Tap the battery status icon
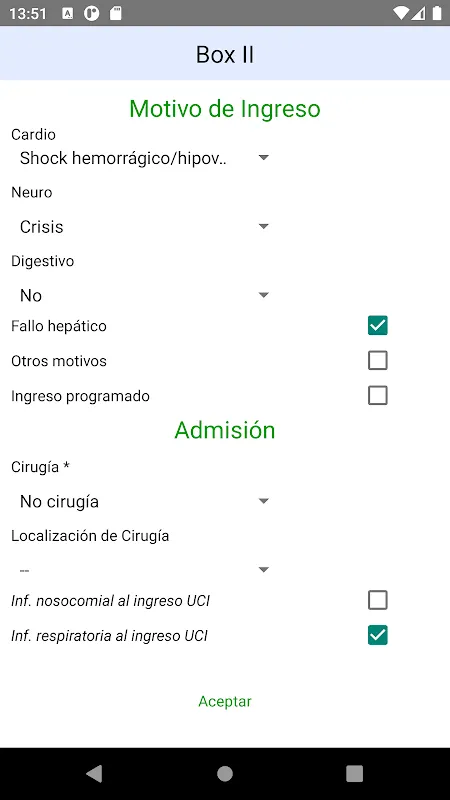The image size is (450, 800). [x=437, y=13]
